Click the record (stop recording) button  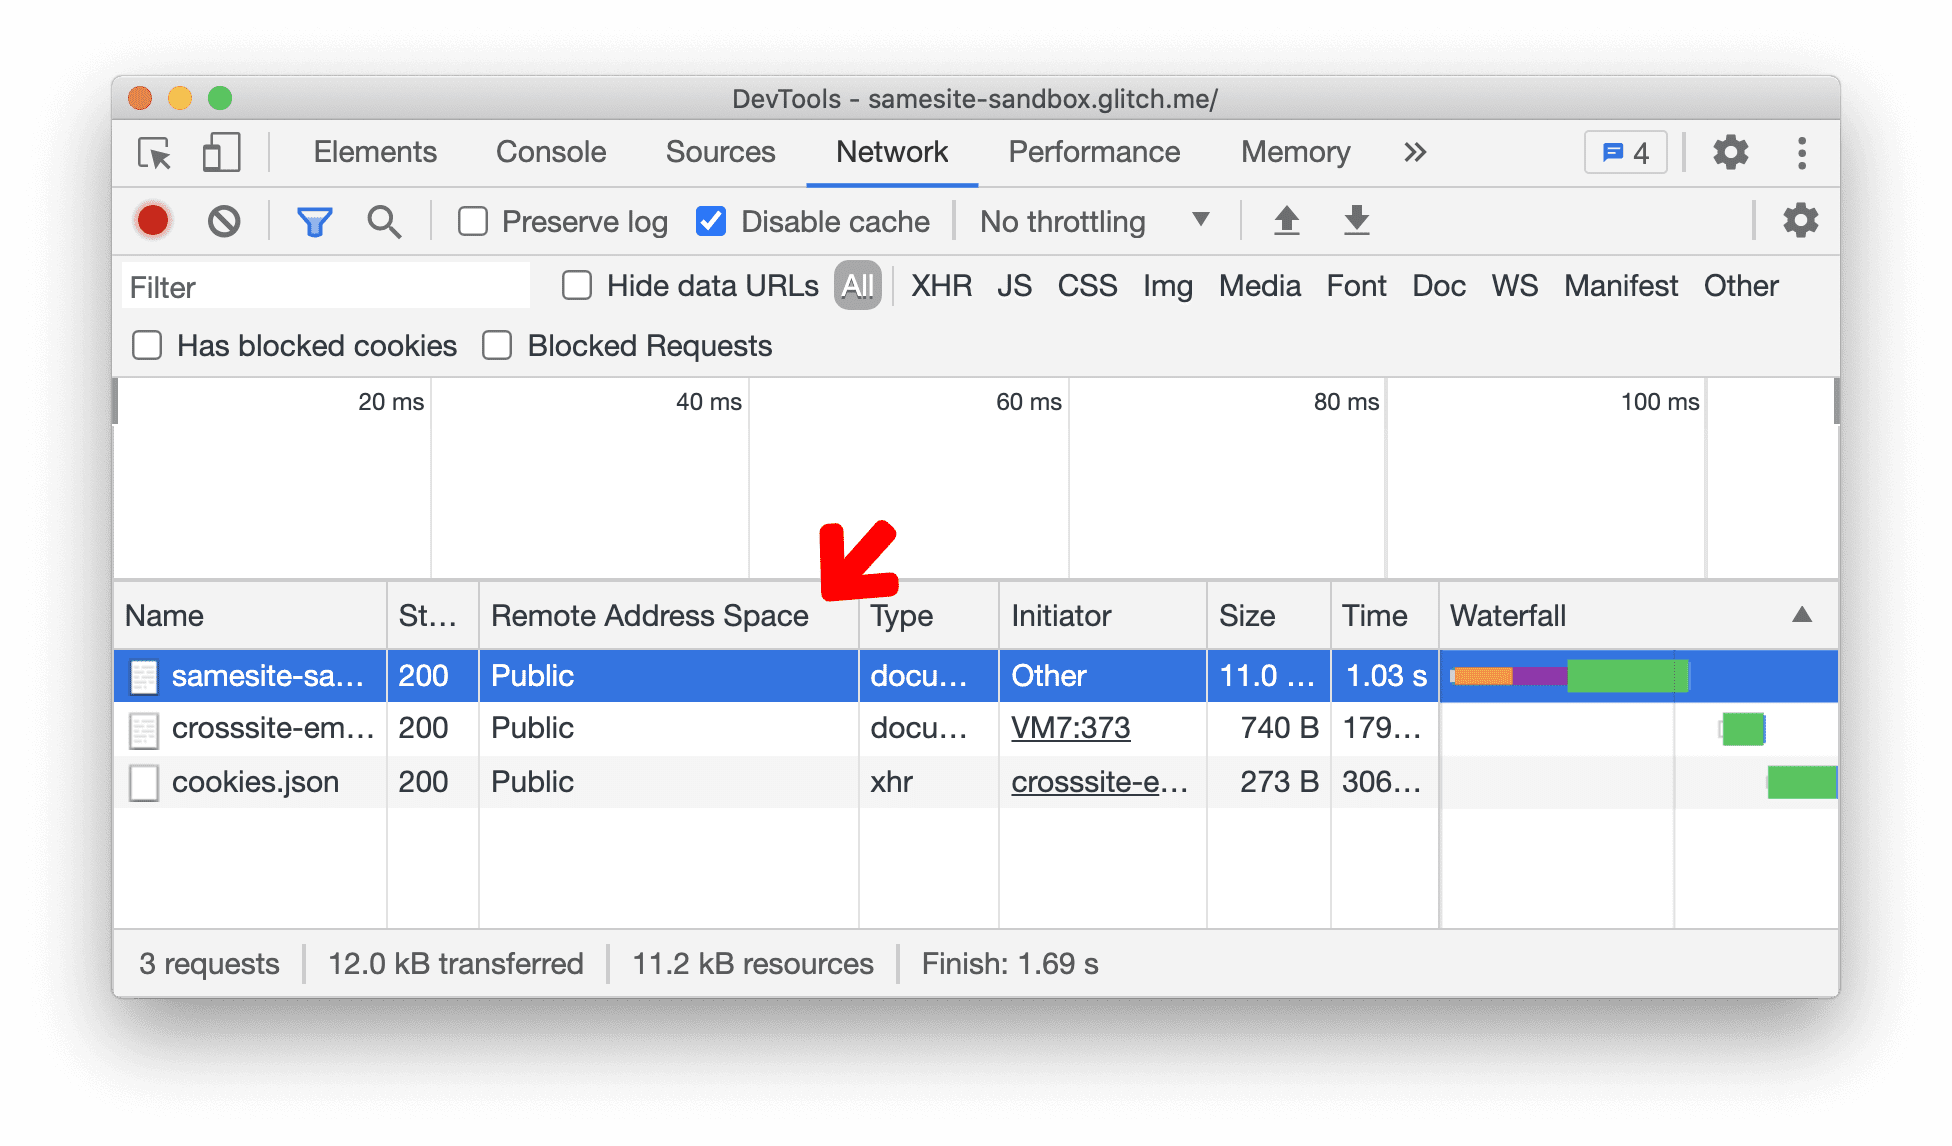(154, 221)
